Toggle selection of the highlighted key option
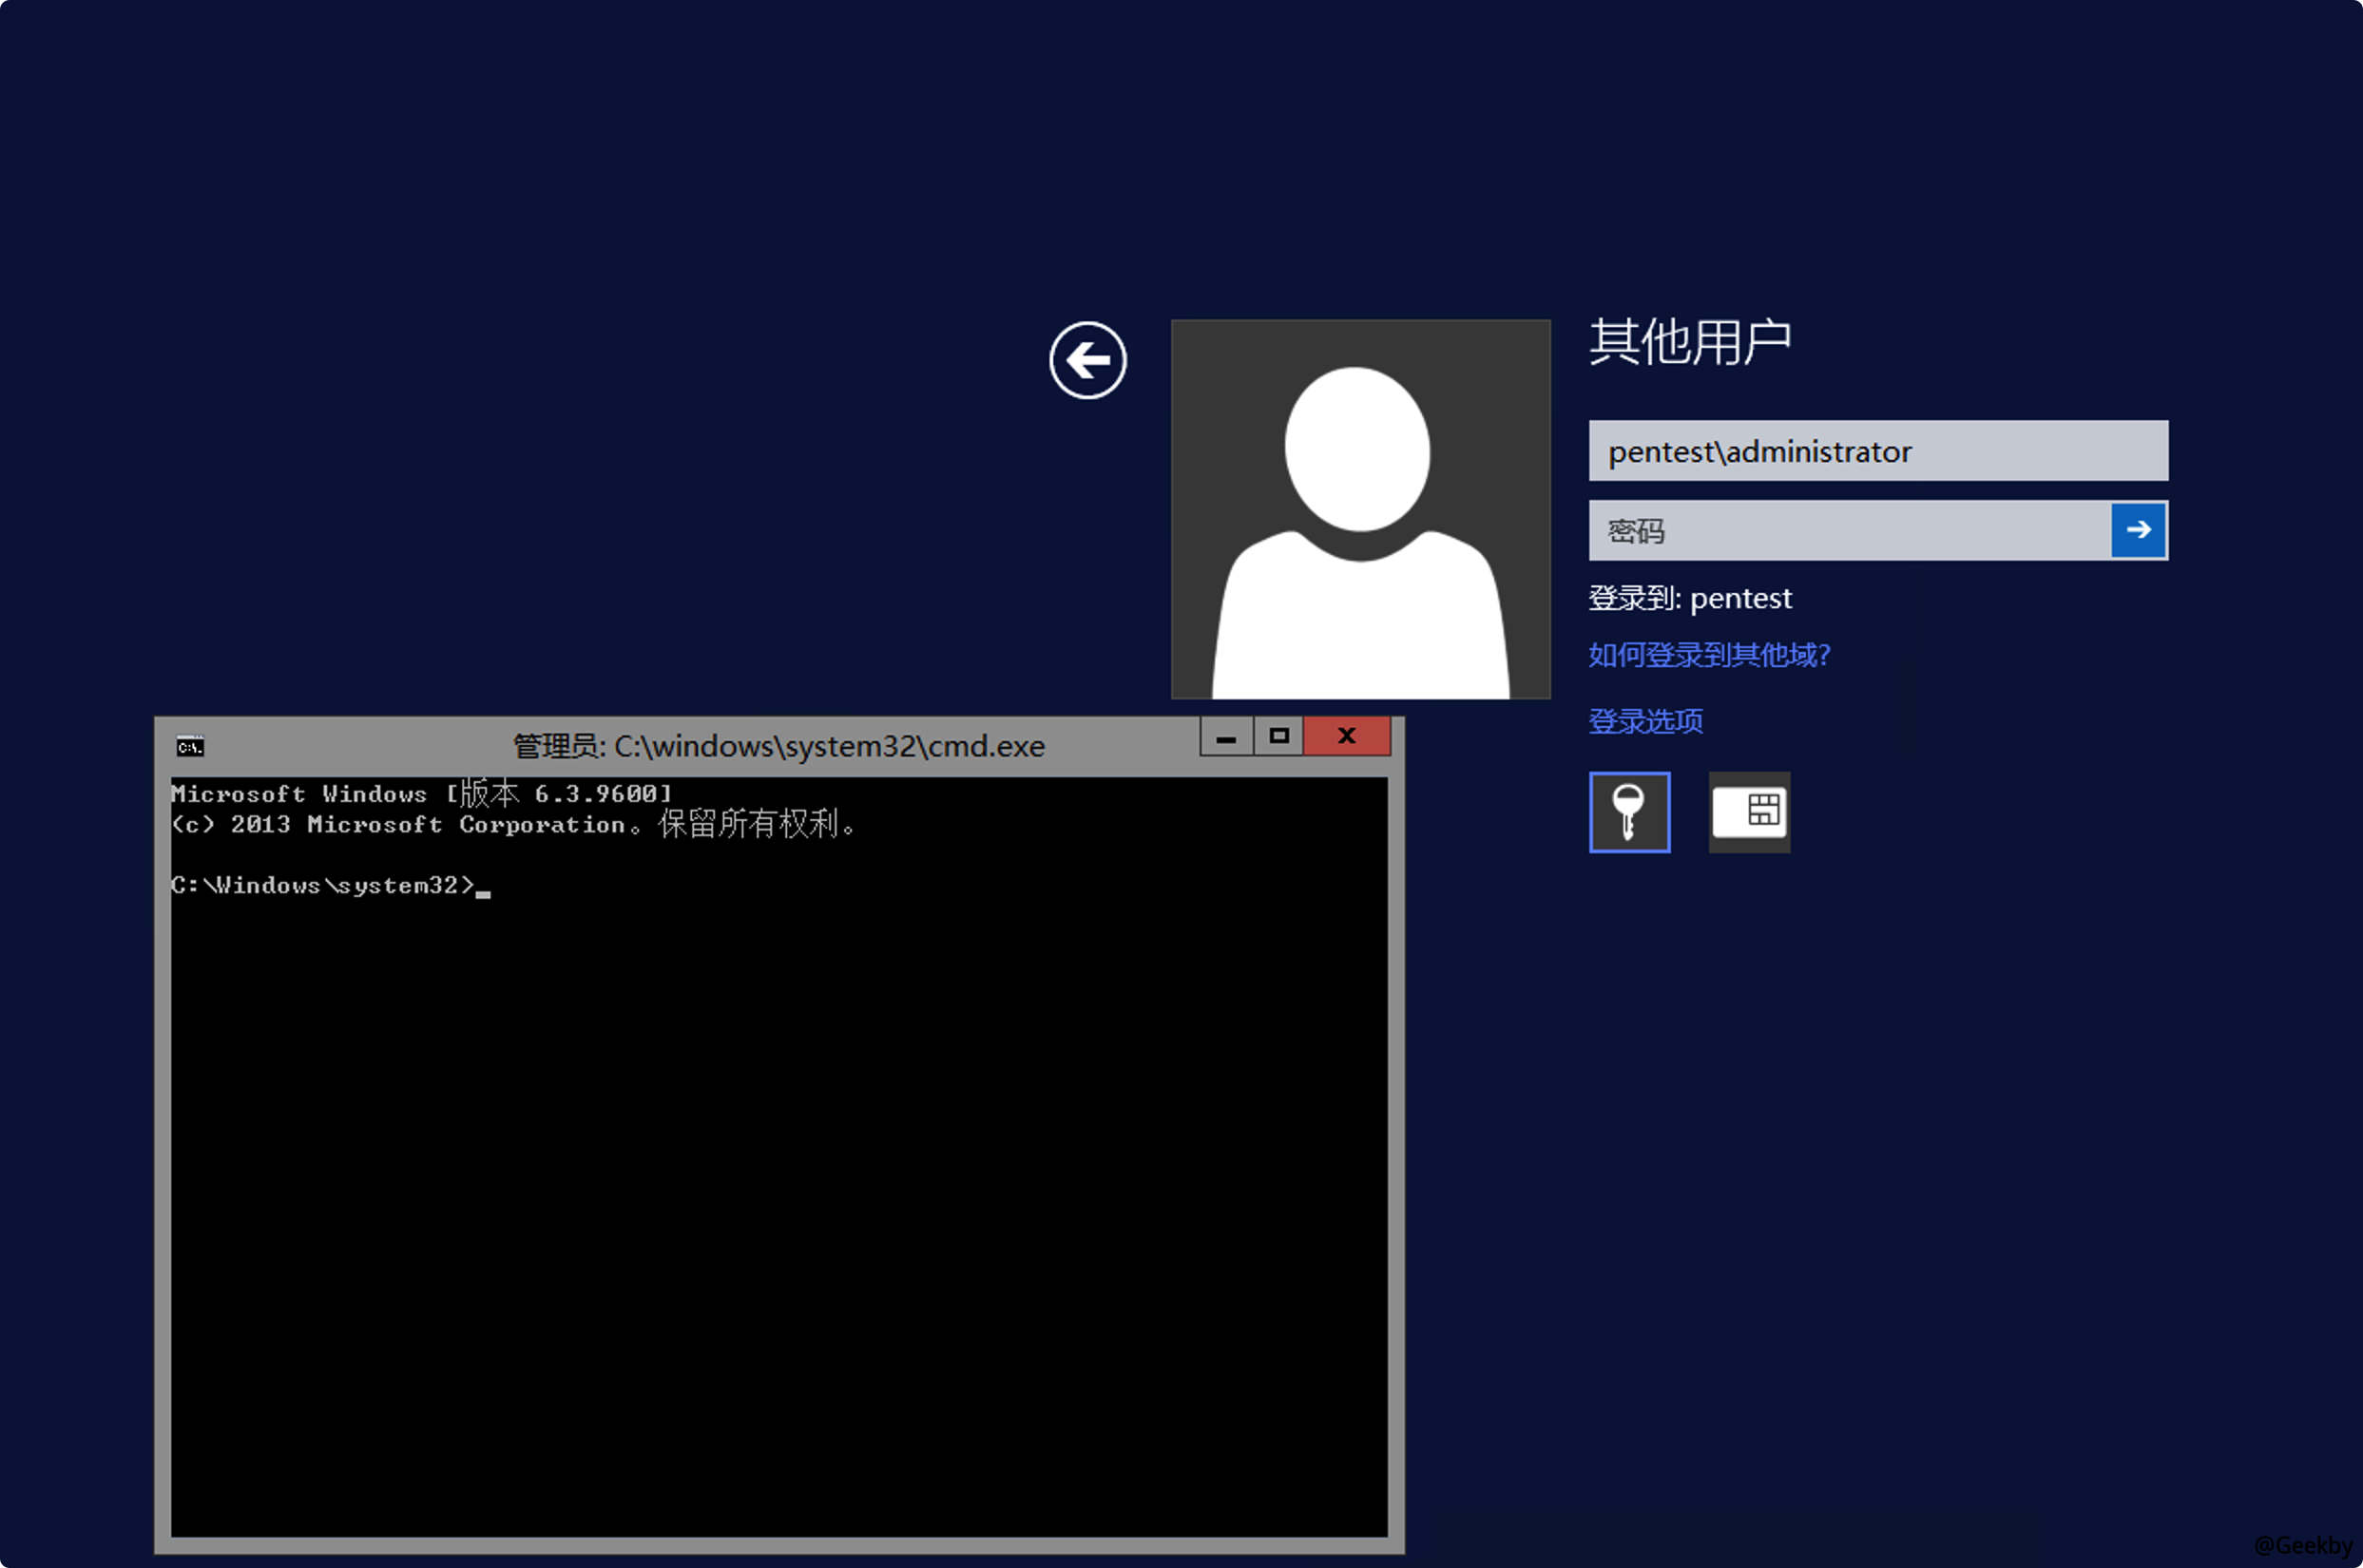This screenshot has height=1568, width=2363. (1630, 812)
